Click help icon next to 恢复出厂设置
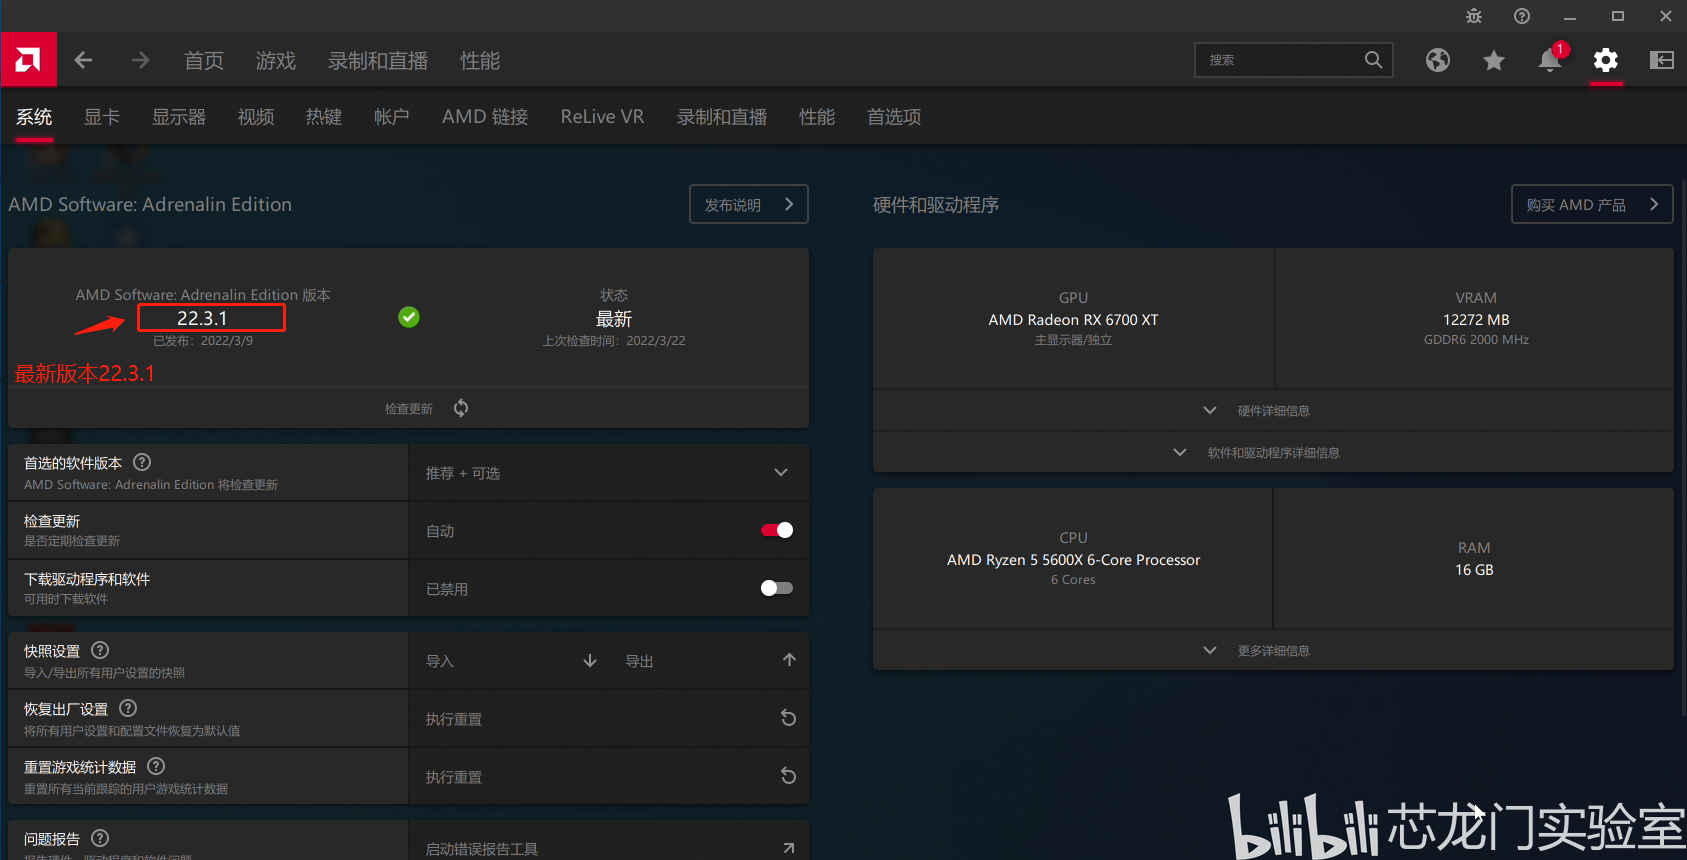 [128, 708]
